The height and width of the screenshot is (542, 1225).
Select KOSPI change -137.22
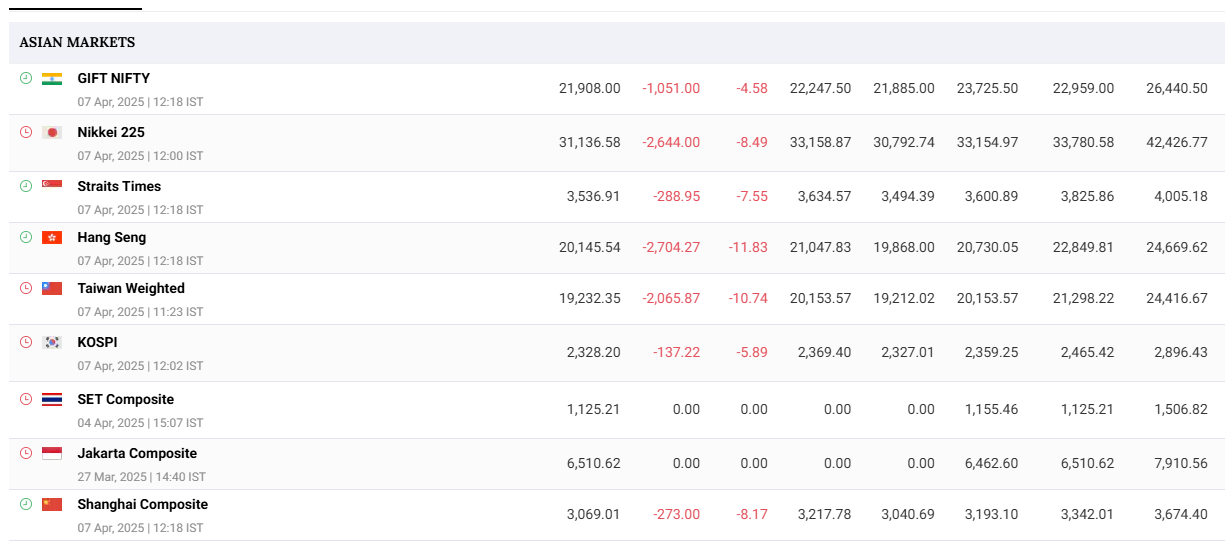click(677, 352)
